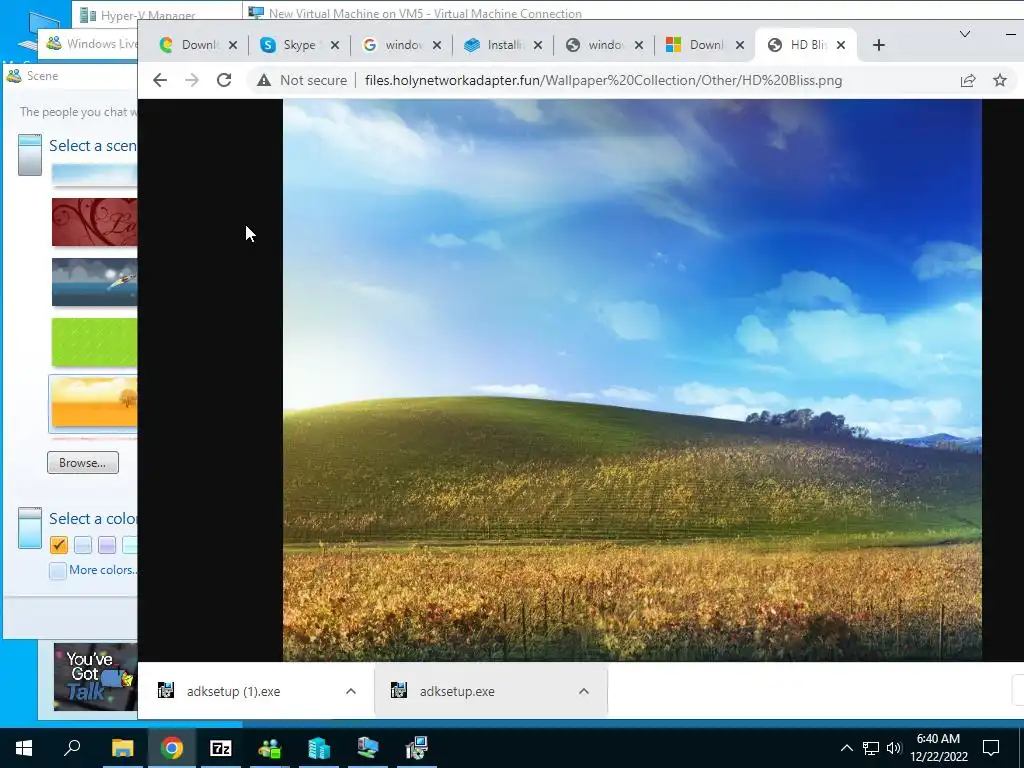Click the address bar URL
1024x768 pixels.
click(603, 80)
